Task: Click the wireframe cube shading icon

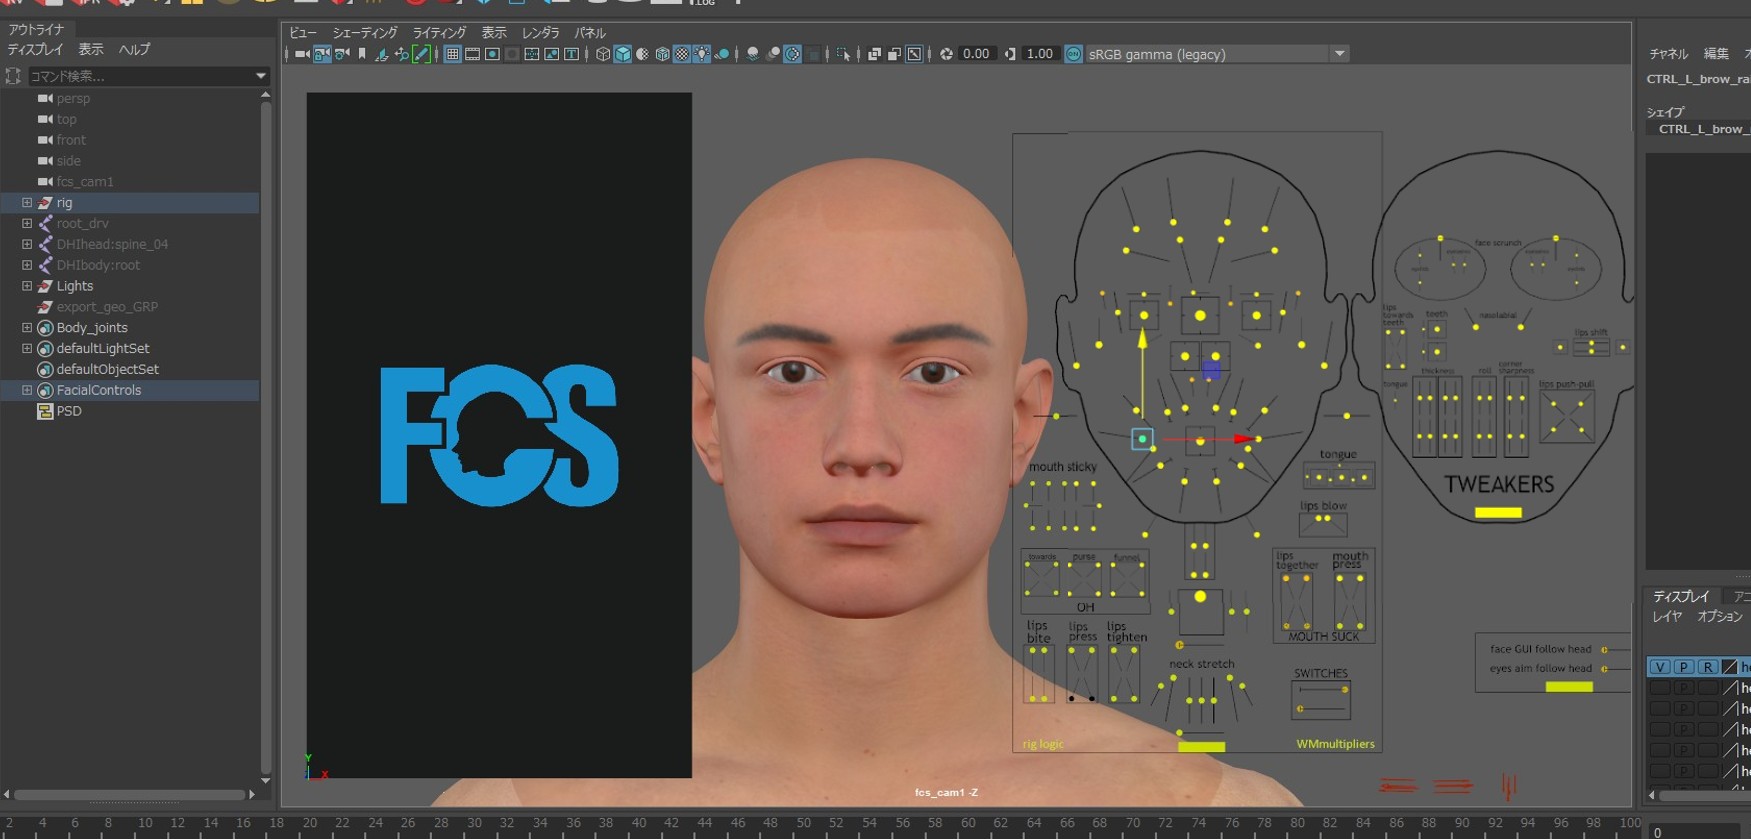Action: (603, 54)
